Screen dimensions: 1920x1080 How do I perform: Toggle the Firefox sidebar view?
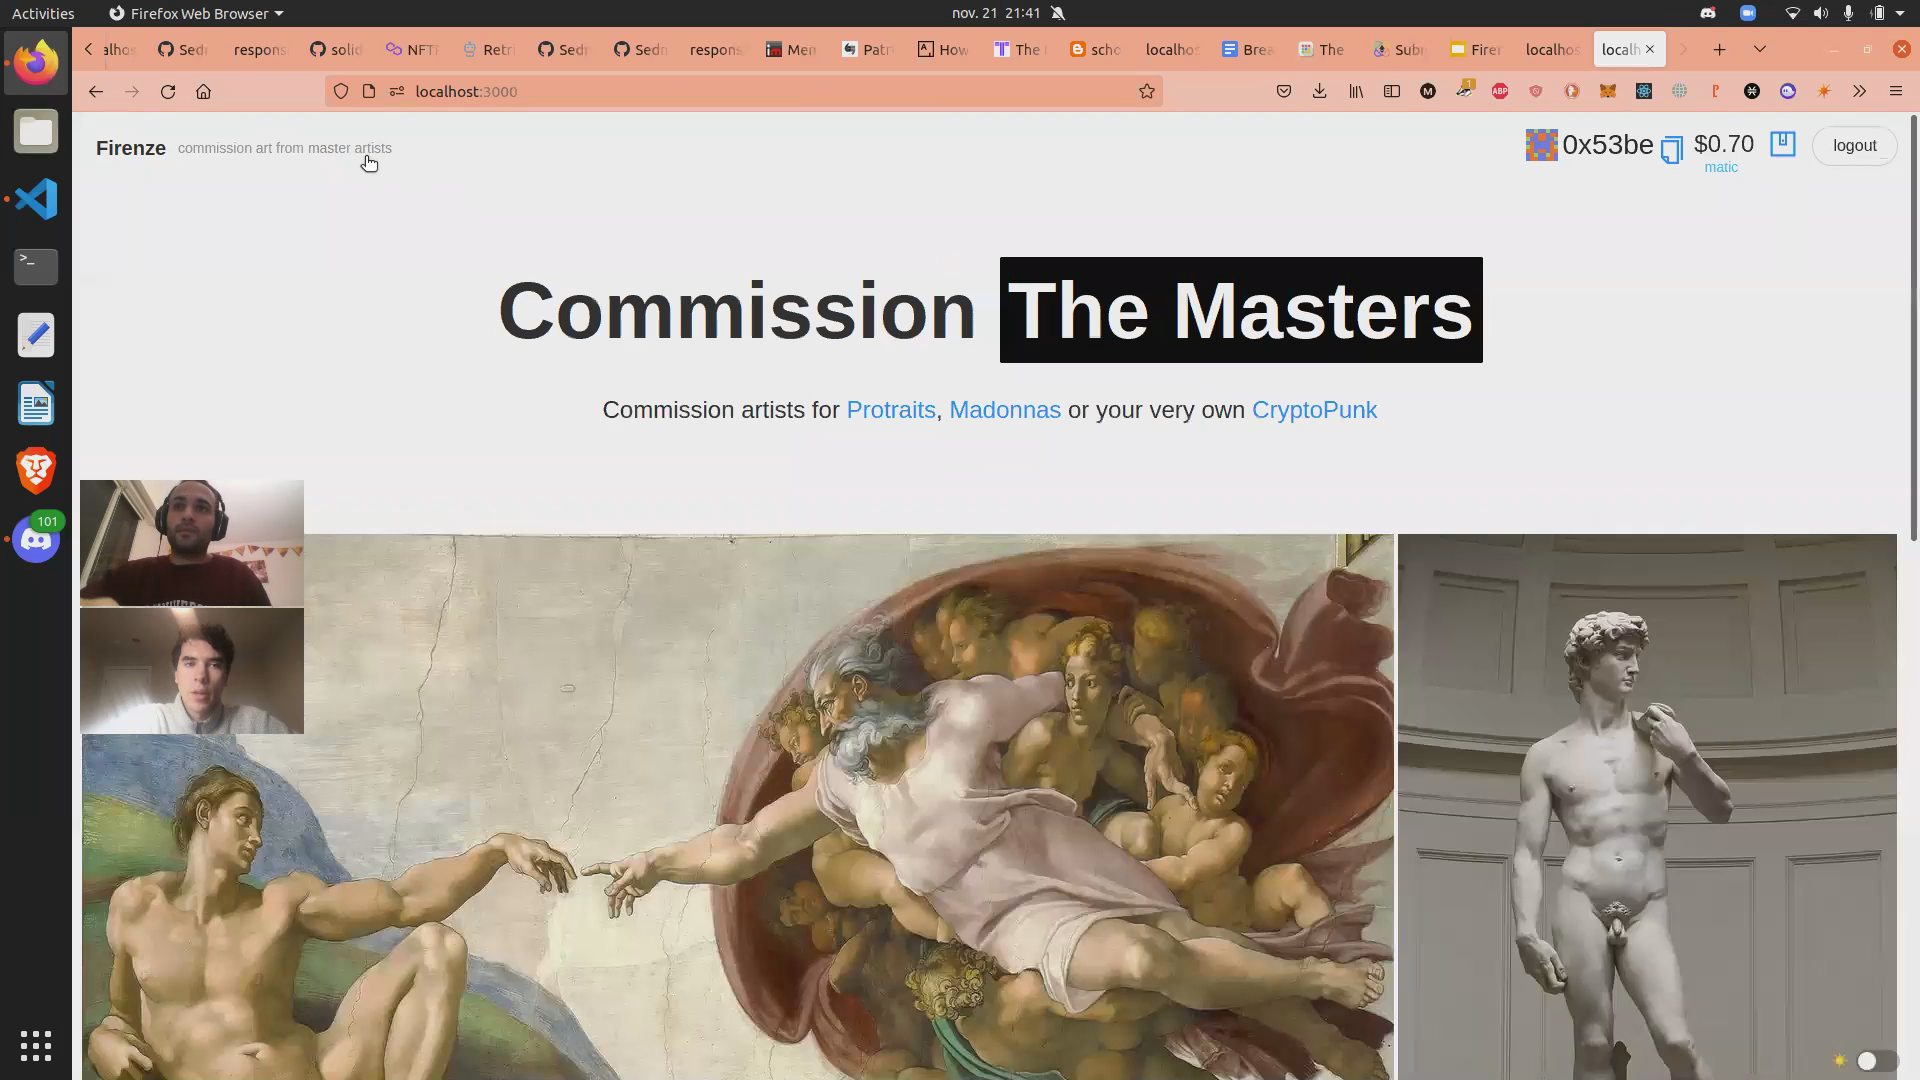pos(1392,91)
